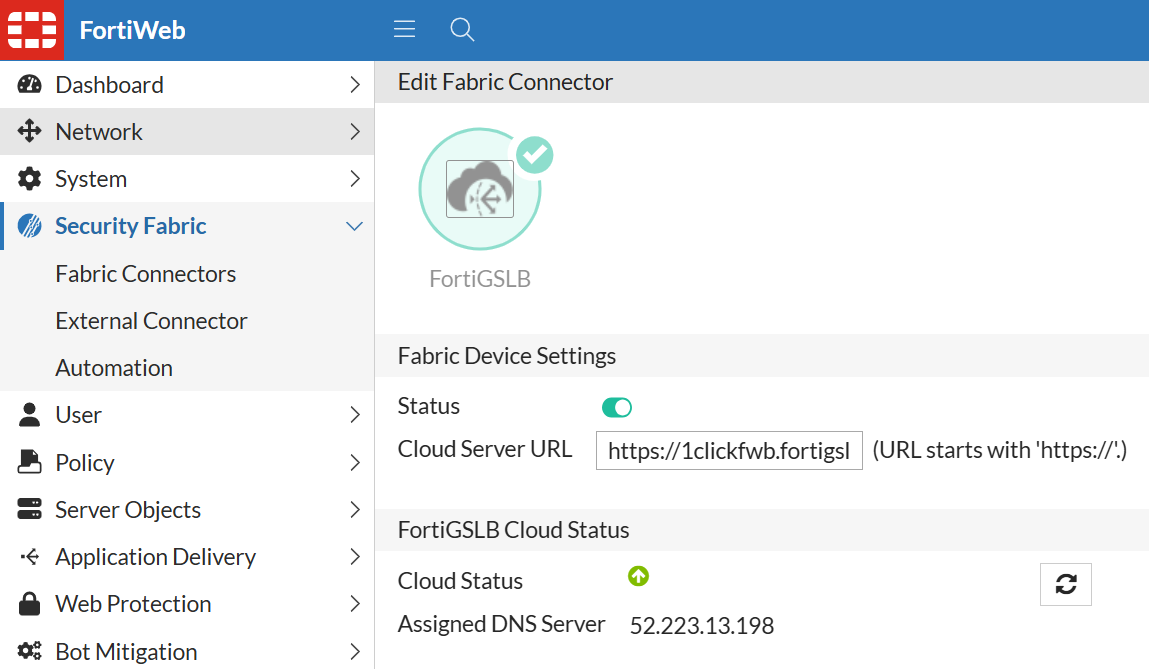Click the FortiWeb product title
This screenshot has height=669, width=1149.
click(x=133, y=31)
